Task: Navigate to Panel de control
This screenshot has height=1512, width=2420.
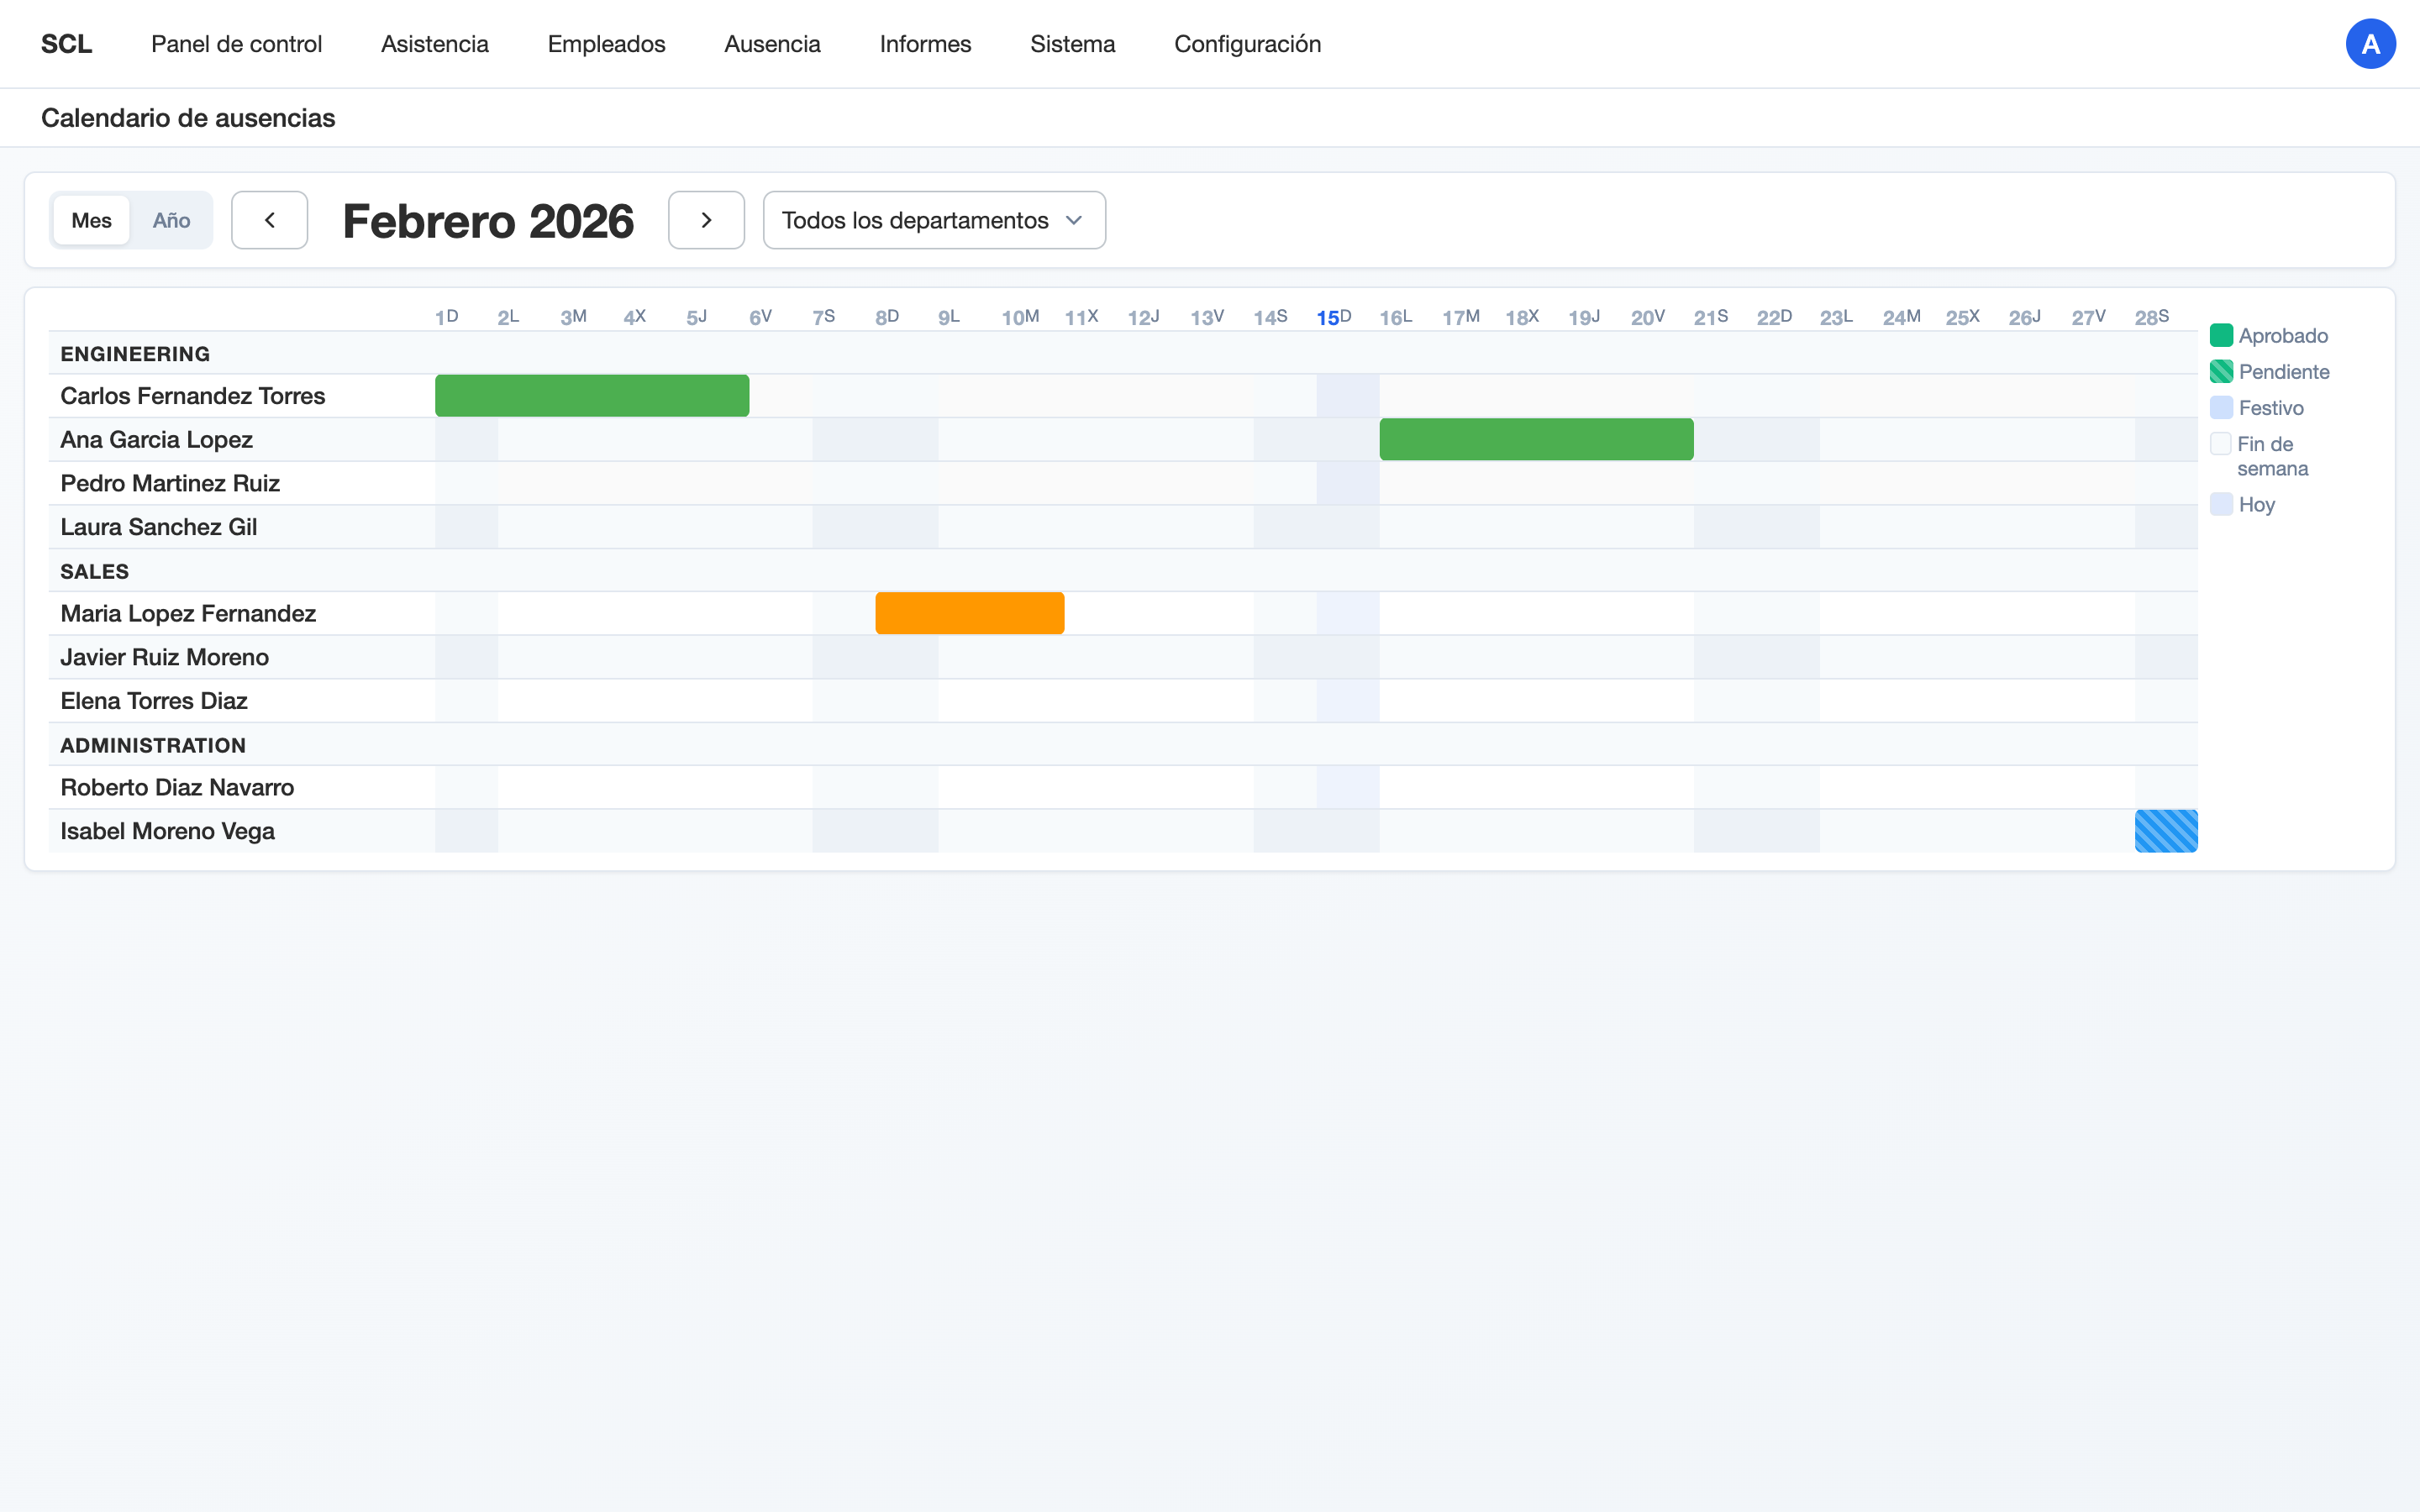Action: 236,43
